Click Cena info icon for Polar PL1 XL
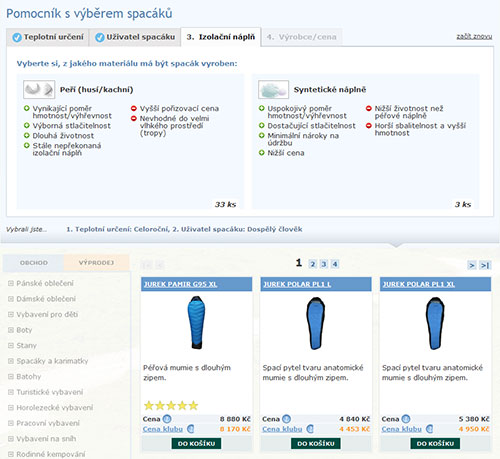Image resolution: width=500 pixels, height=459 pixels. click(406, 419)
